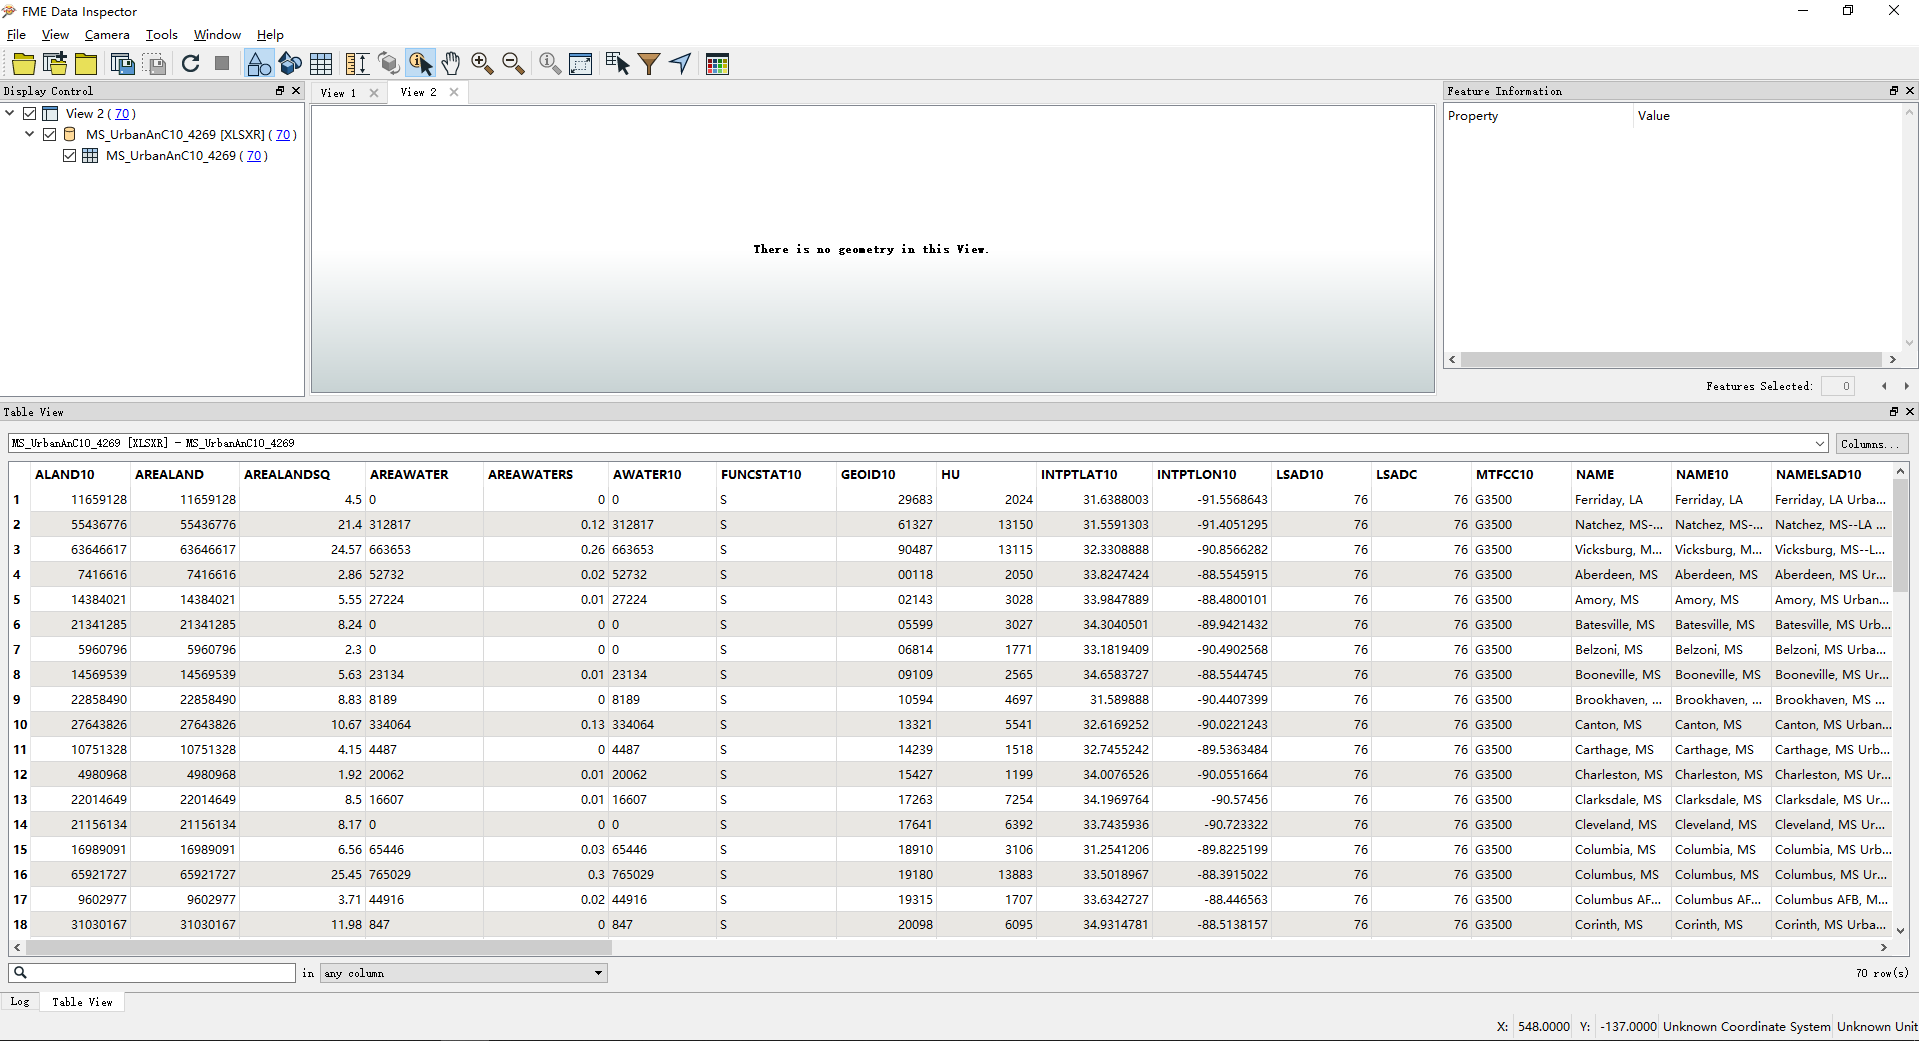The image size is (1919, 1041).
Task: Click the Mark Location arrow icon
Action: [x=680, y=64]
